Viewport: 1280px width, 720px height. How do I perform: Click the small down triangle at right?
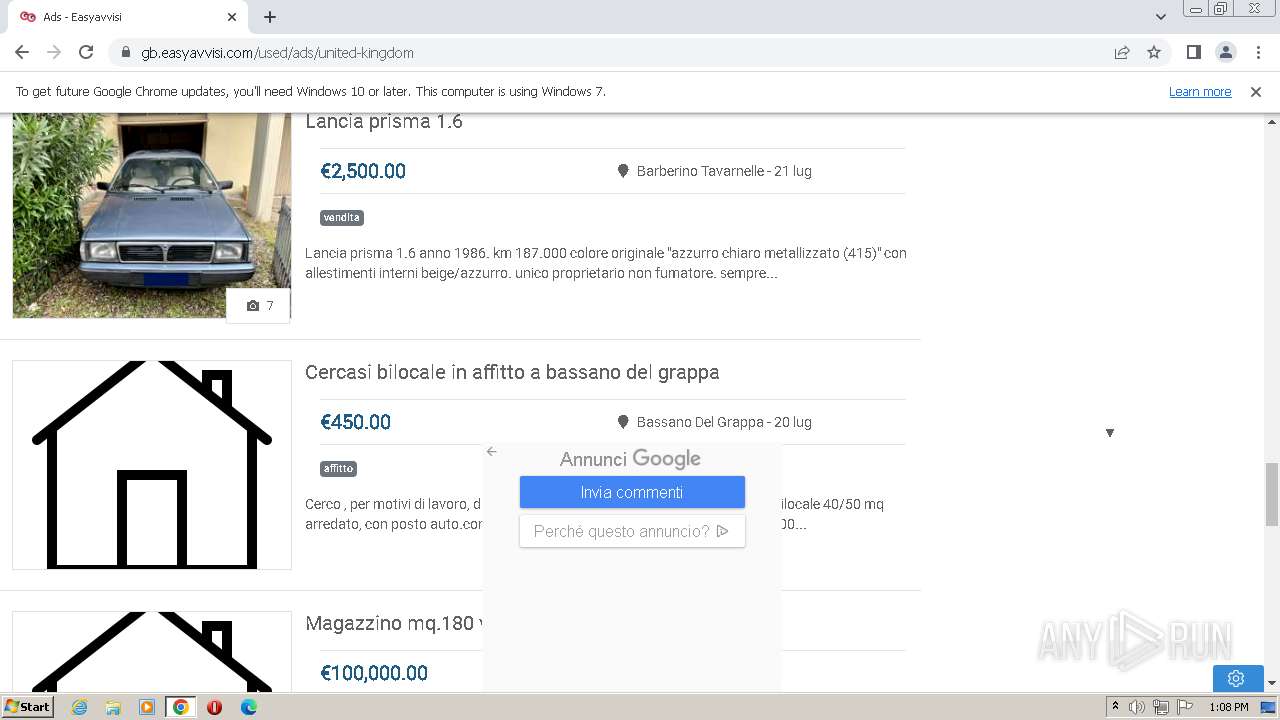[x=1109, y=433]
